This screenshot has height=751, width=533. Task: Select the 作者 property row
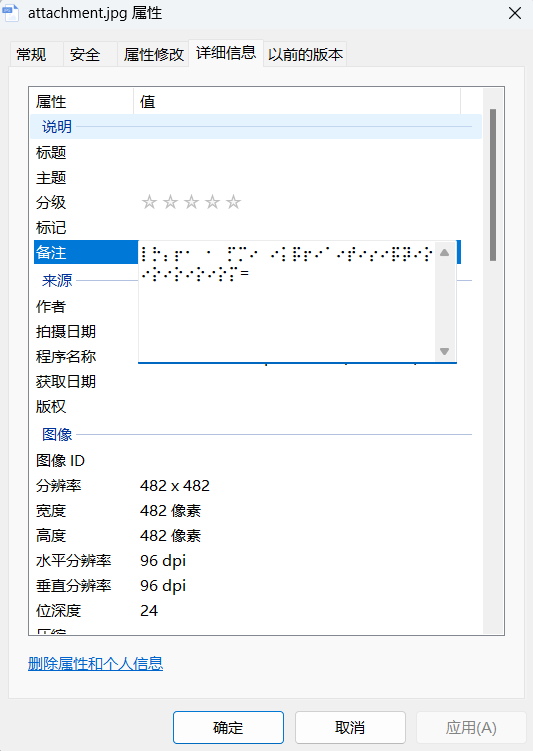51,307
